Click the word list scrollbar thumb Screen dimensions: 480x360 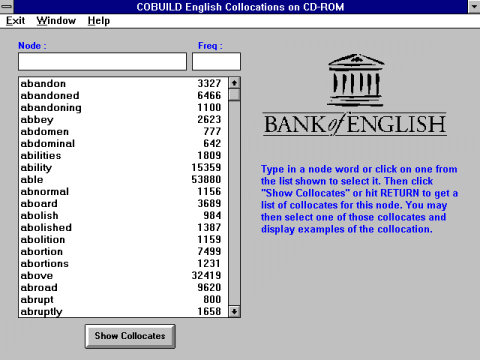[234, 95]
